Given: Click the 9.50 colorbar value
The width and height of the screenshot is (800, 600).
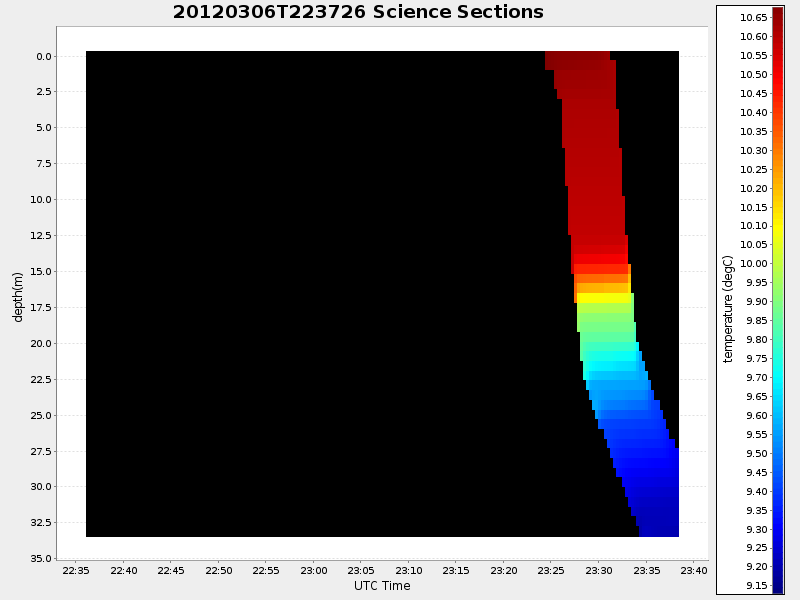Looking at the screenshot, I should (757, 454).
